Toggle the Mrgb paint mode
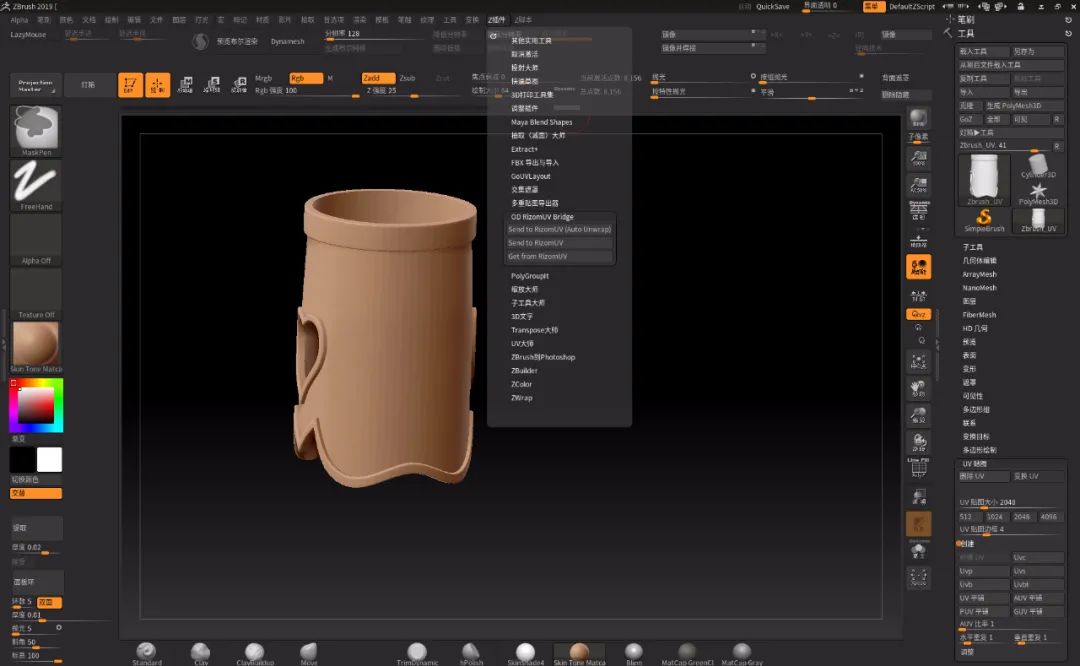Image resolution: width=1080 pixels, height=666 pixels. tap(264, 78)
